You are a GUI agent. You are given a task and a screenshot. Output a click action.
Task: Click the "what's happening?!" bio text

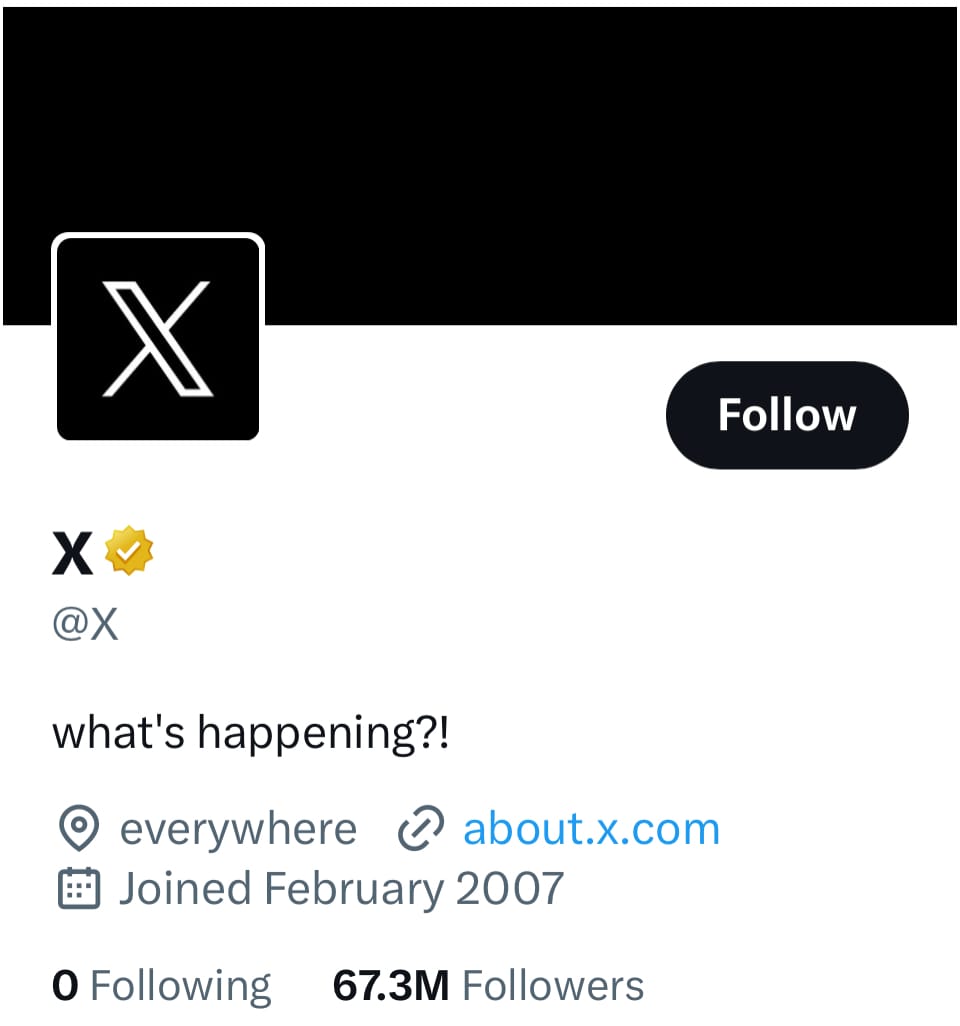(251, 734)
